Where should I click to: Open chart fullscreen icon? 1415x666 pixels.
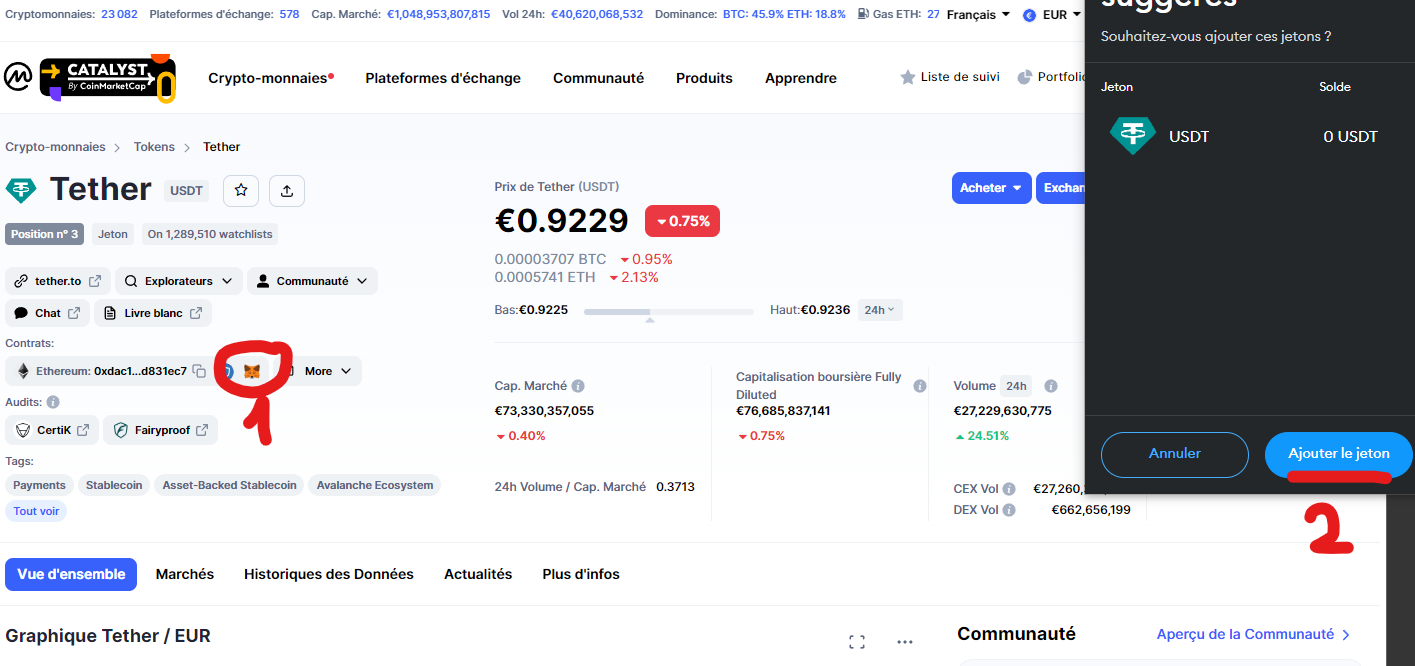tap(856, 642)
